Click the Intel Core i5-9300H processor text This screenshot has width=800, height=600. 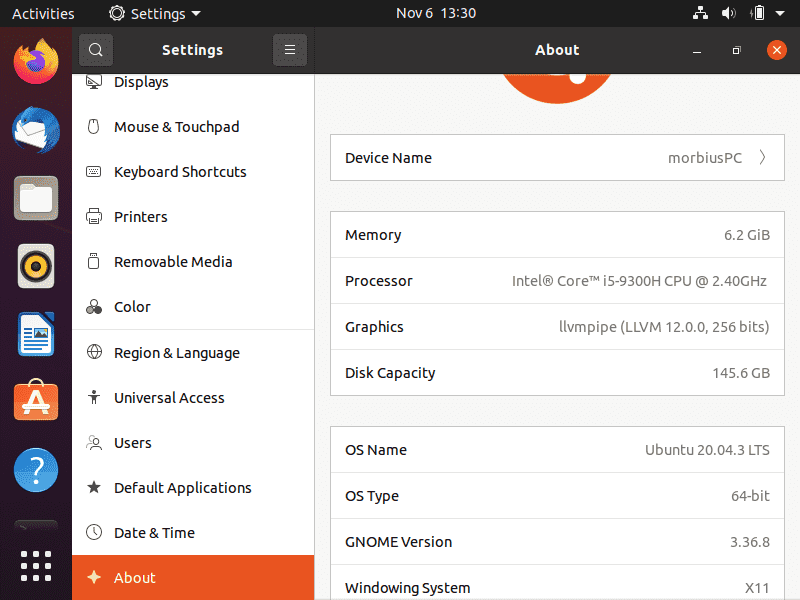(639, 281)
